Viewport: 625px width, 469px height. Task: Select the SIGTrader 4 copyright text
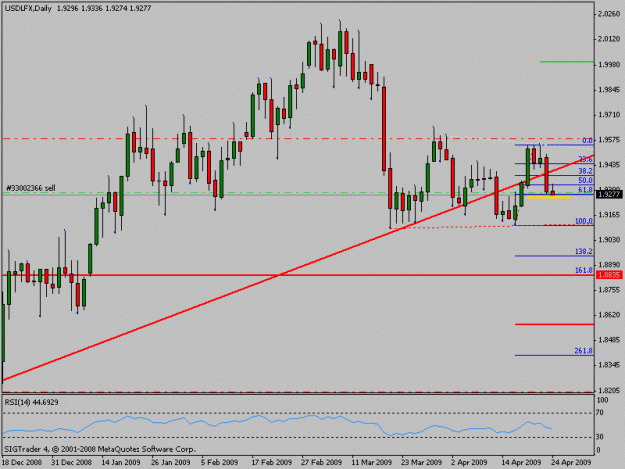[x=100, y=449]
